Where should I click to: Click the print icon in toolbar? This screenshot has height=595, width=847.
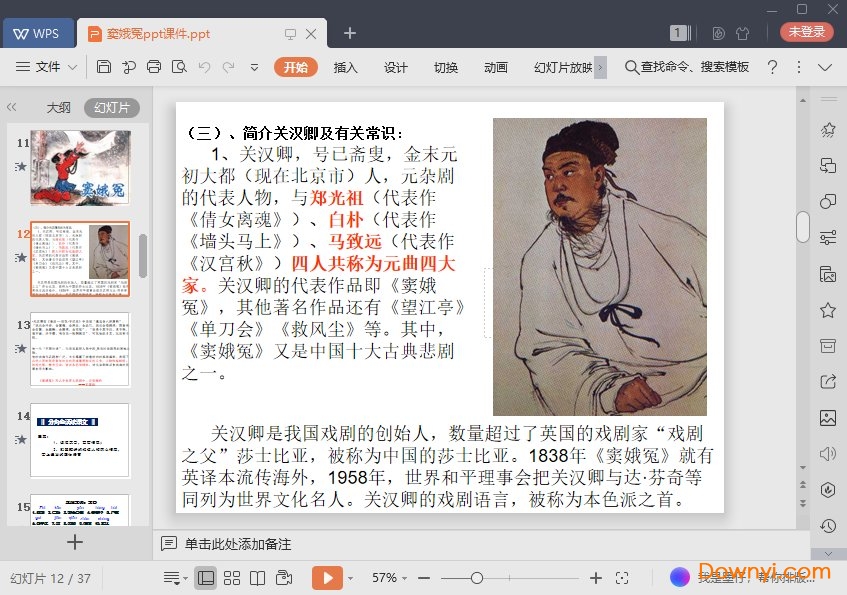[x=153, y=67]
